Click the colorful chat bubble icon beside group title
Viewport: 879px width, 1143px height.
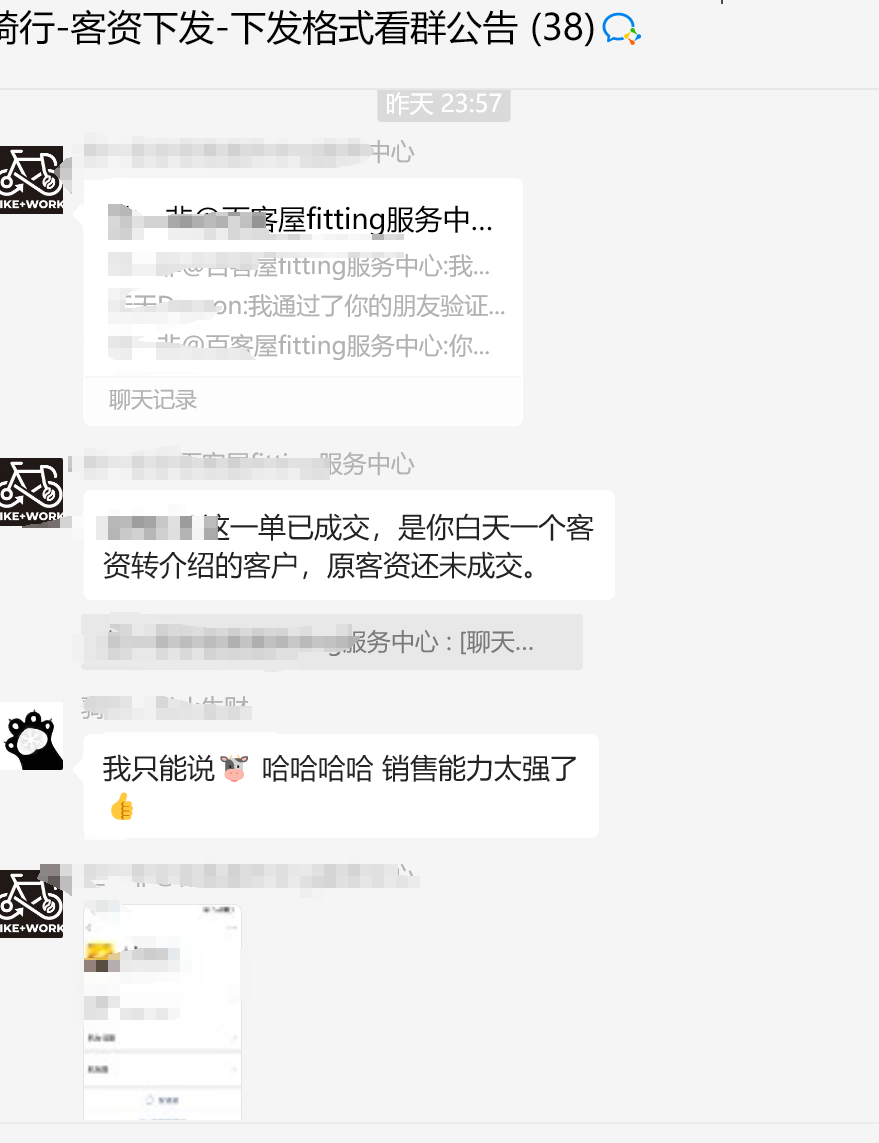(x=622, y=30)
